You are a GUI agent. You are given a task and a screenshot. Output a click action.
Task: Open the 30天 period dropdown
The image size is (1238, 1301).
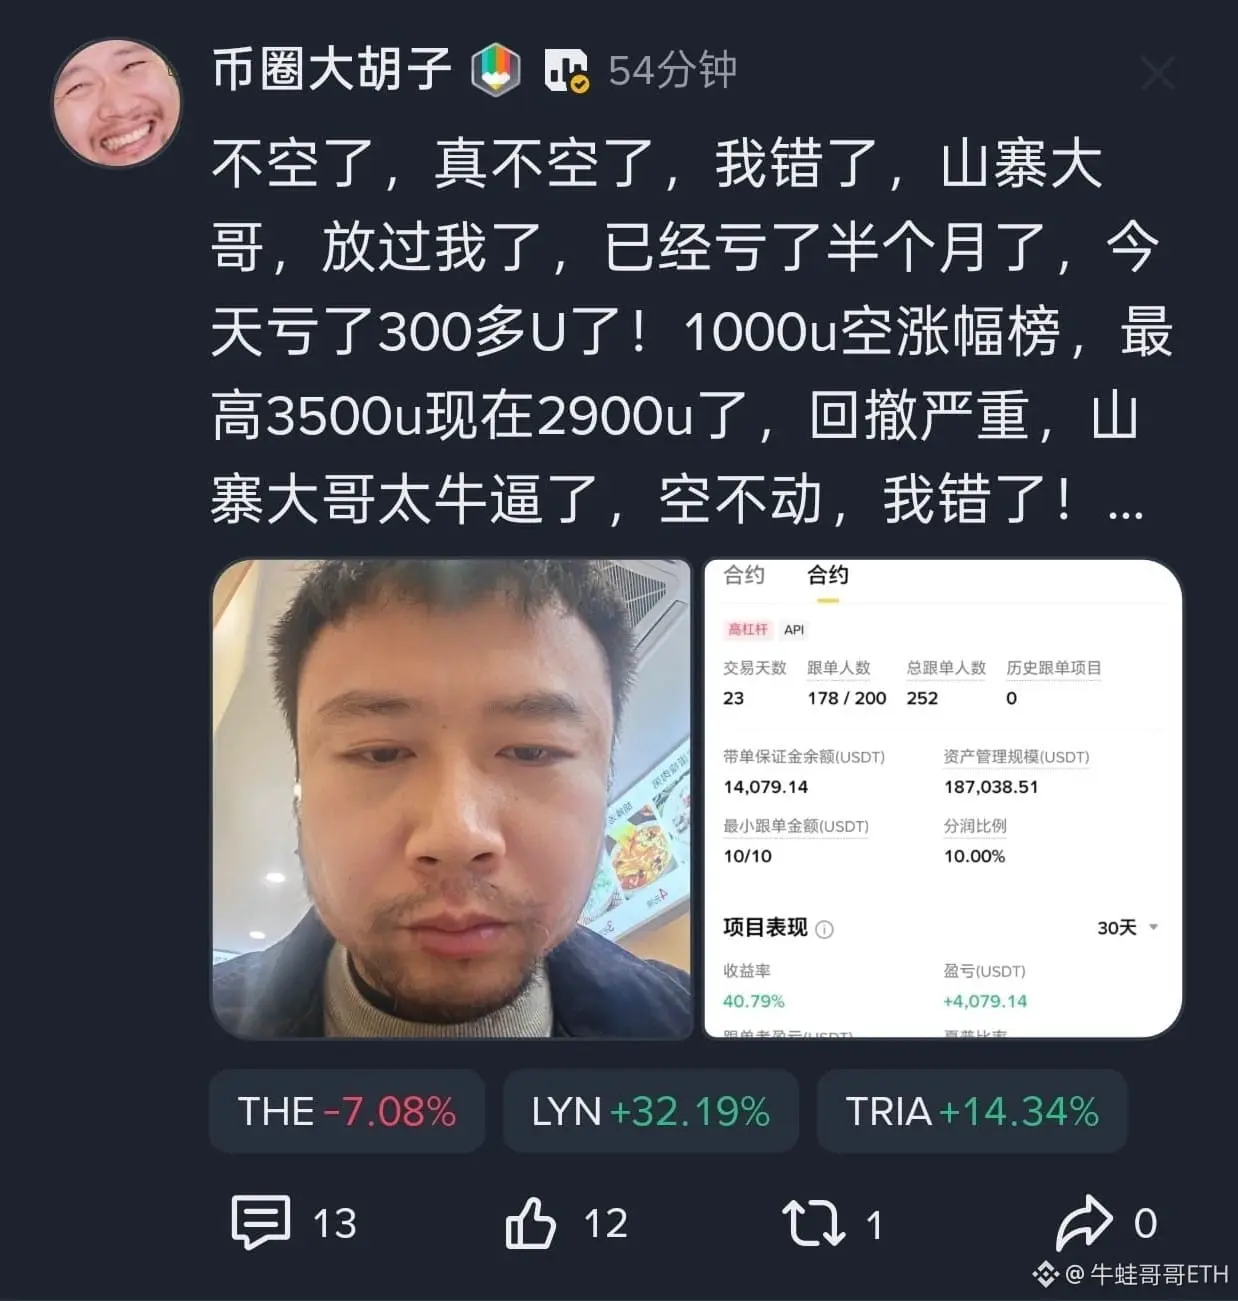[x=1127, y=927]
